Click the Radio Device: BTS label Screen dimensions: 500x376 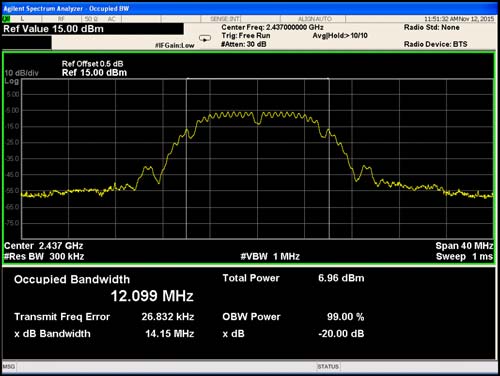(x=435, y=44)
